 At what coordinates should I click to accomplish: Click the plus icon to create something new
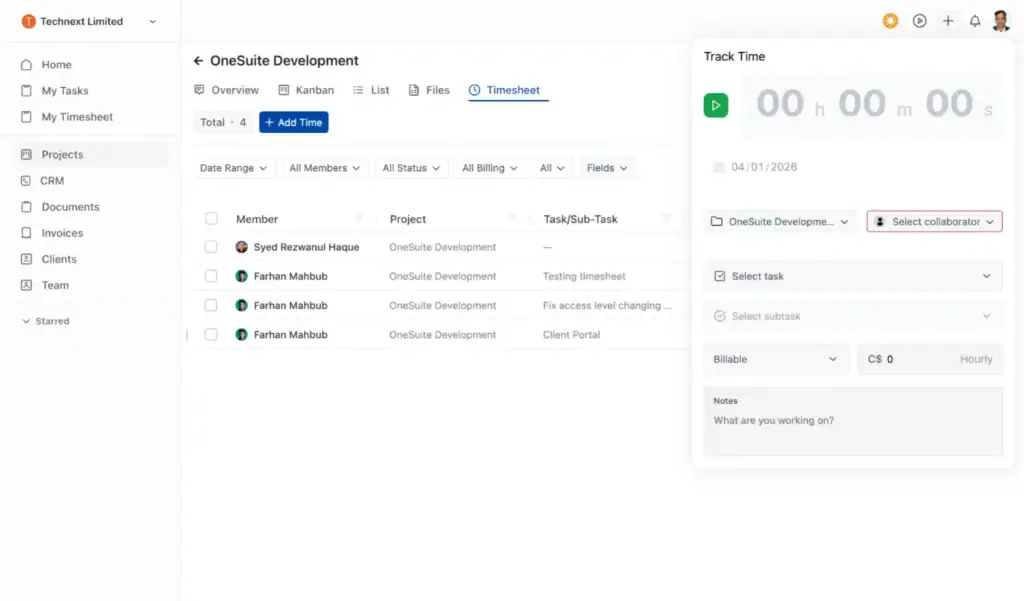coord(948,20)
